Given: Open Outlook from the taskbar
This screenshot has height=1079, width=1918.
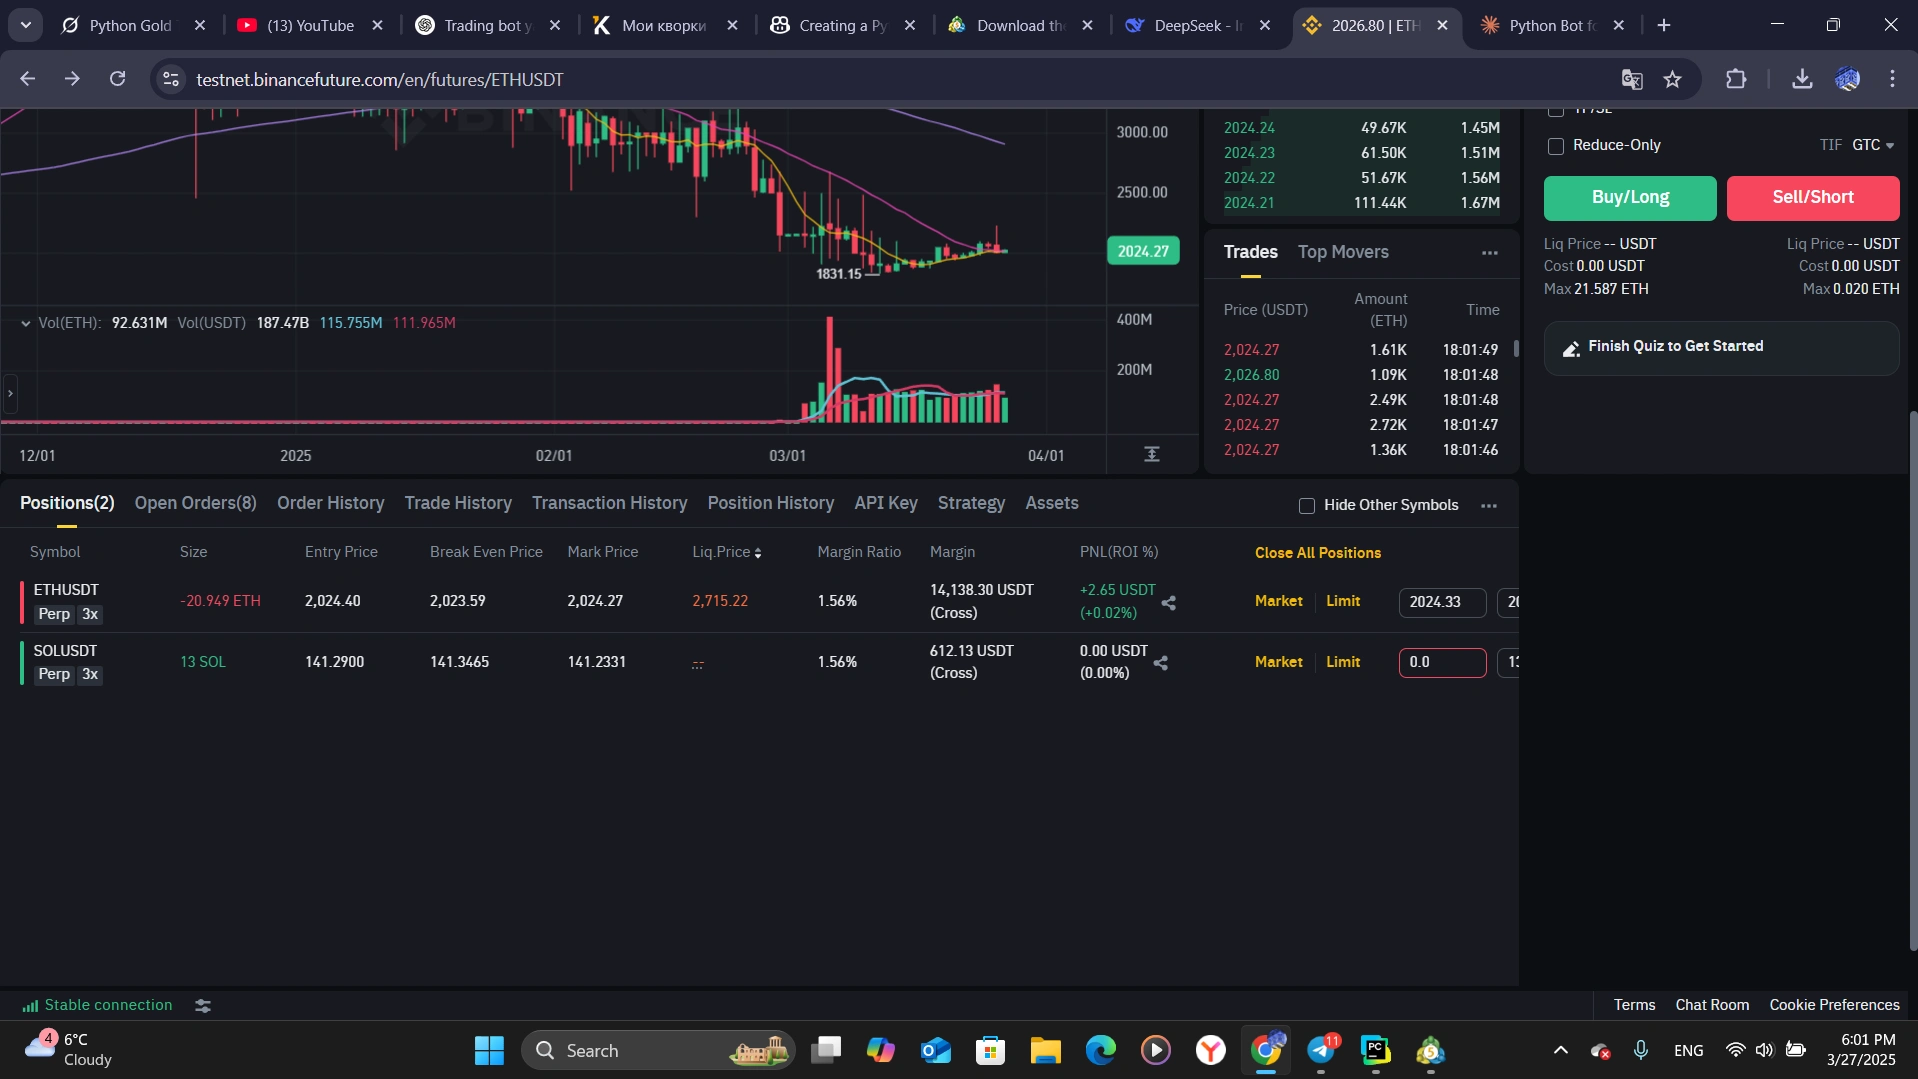Looking at the screenshot, I should [x=936, y=1050].
